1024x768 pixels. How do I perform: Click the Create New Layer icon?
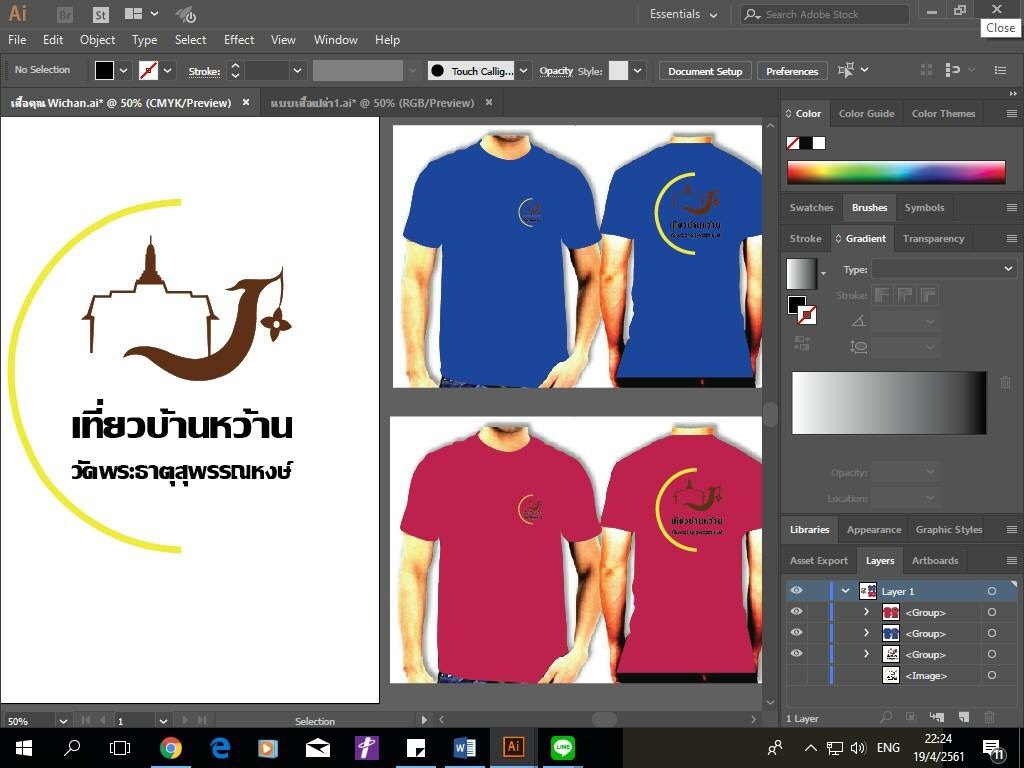point(964,718)
